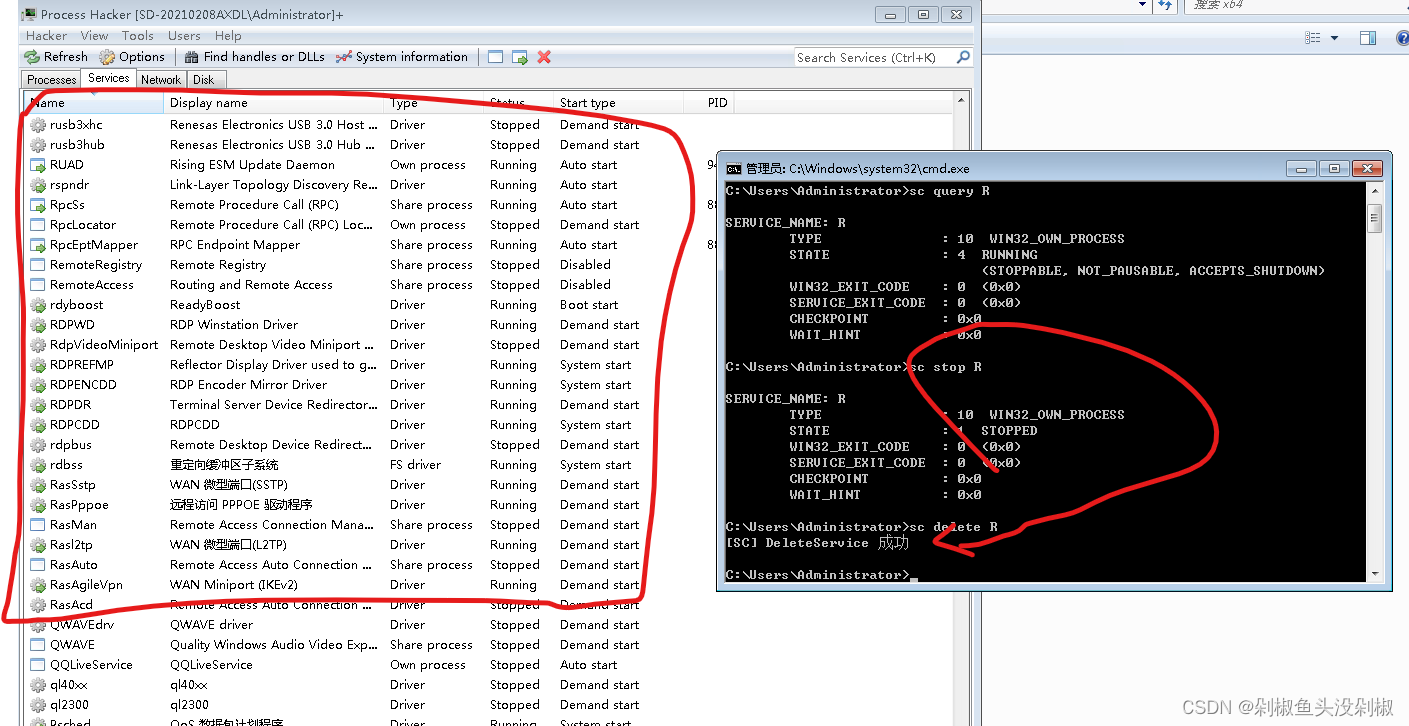Viewport: 1409px width, 726px height.
Task: Open System information window
Action: tap(402, 57)
